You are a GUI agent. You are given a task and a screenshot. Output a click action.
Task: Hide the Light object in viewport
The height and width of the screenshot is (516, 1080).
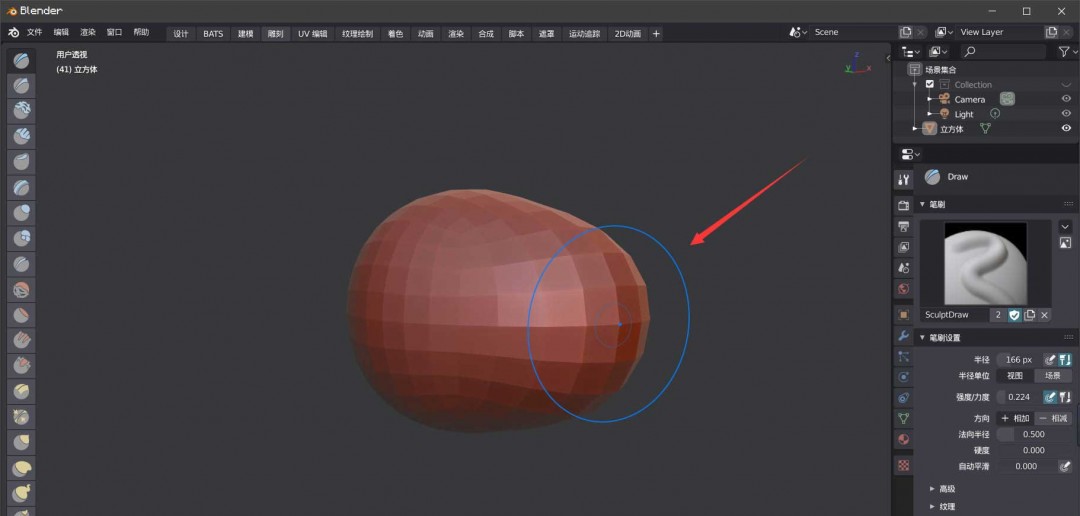[x=1066, y=114]
